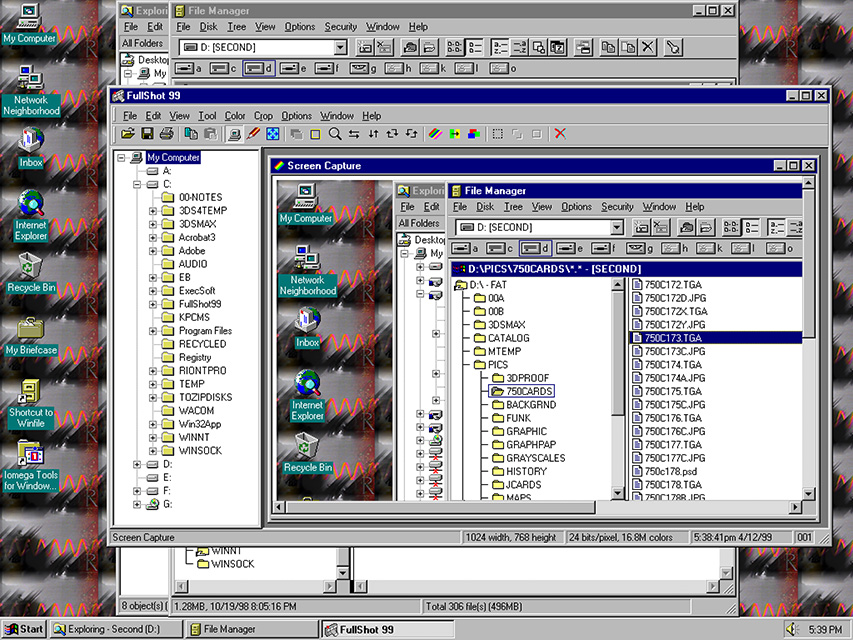
Task: Click drive o button in File Manager behind FullShot
Action: 503,69
